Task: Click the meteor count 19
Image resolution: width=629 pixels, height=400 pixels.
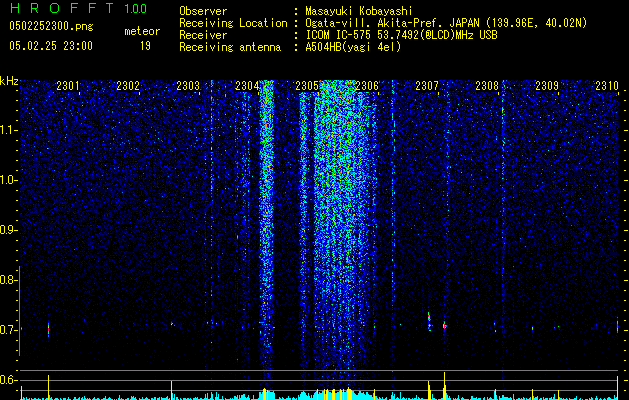Action: coord(145,46)
